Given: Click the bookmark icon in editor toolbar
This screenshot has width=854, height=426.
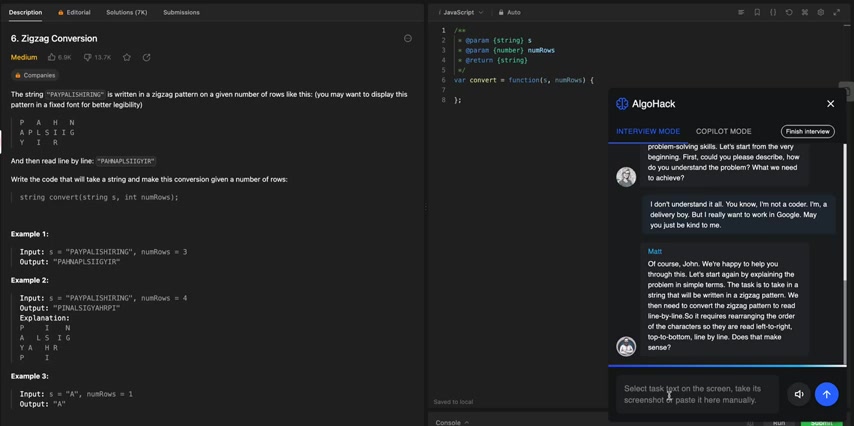Looking at the screenshot, I should (757, 12).
